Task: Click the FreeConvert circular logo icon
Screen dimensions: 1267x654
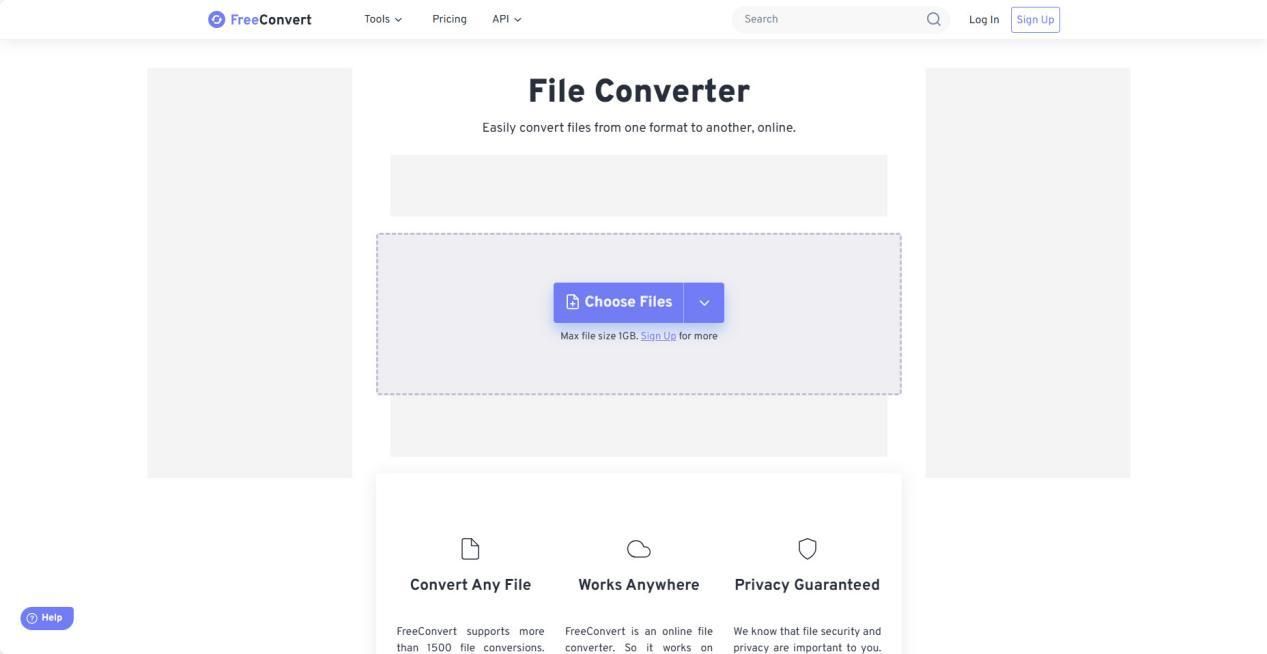Action: [216, 19]
